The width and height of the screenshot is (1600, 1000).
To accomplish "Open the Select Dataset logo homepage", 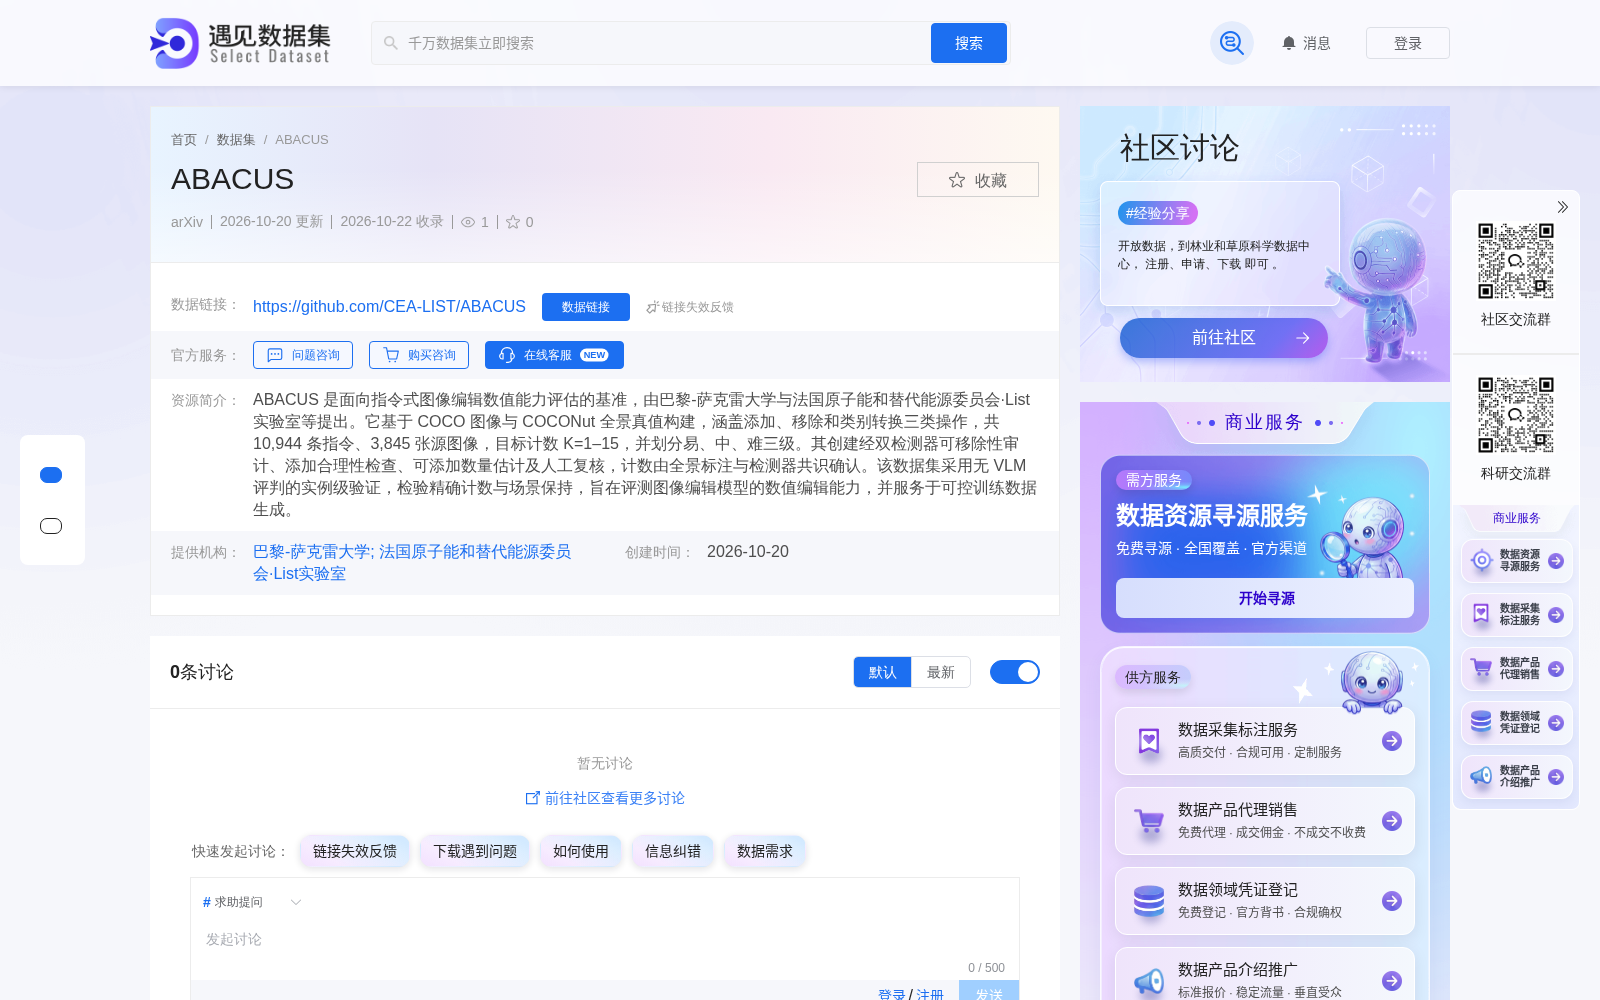I will [240, 43].
